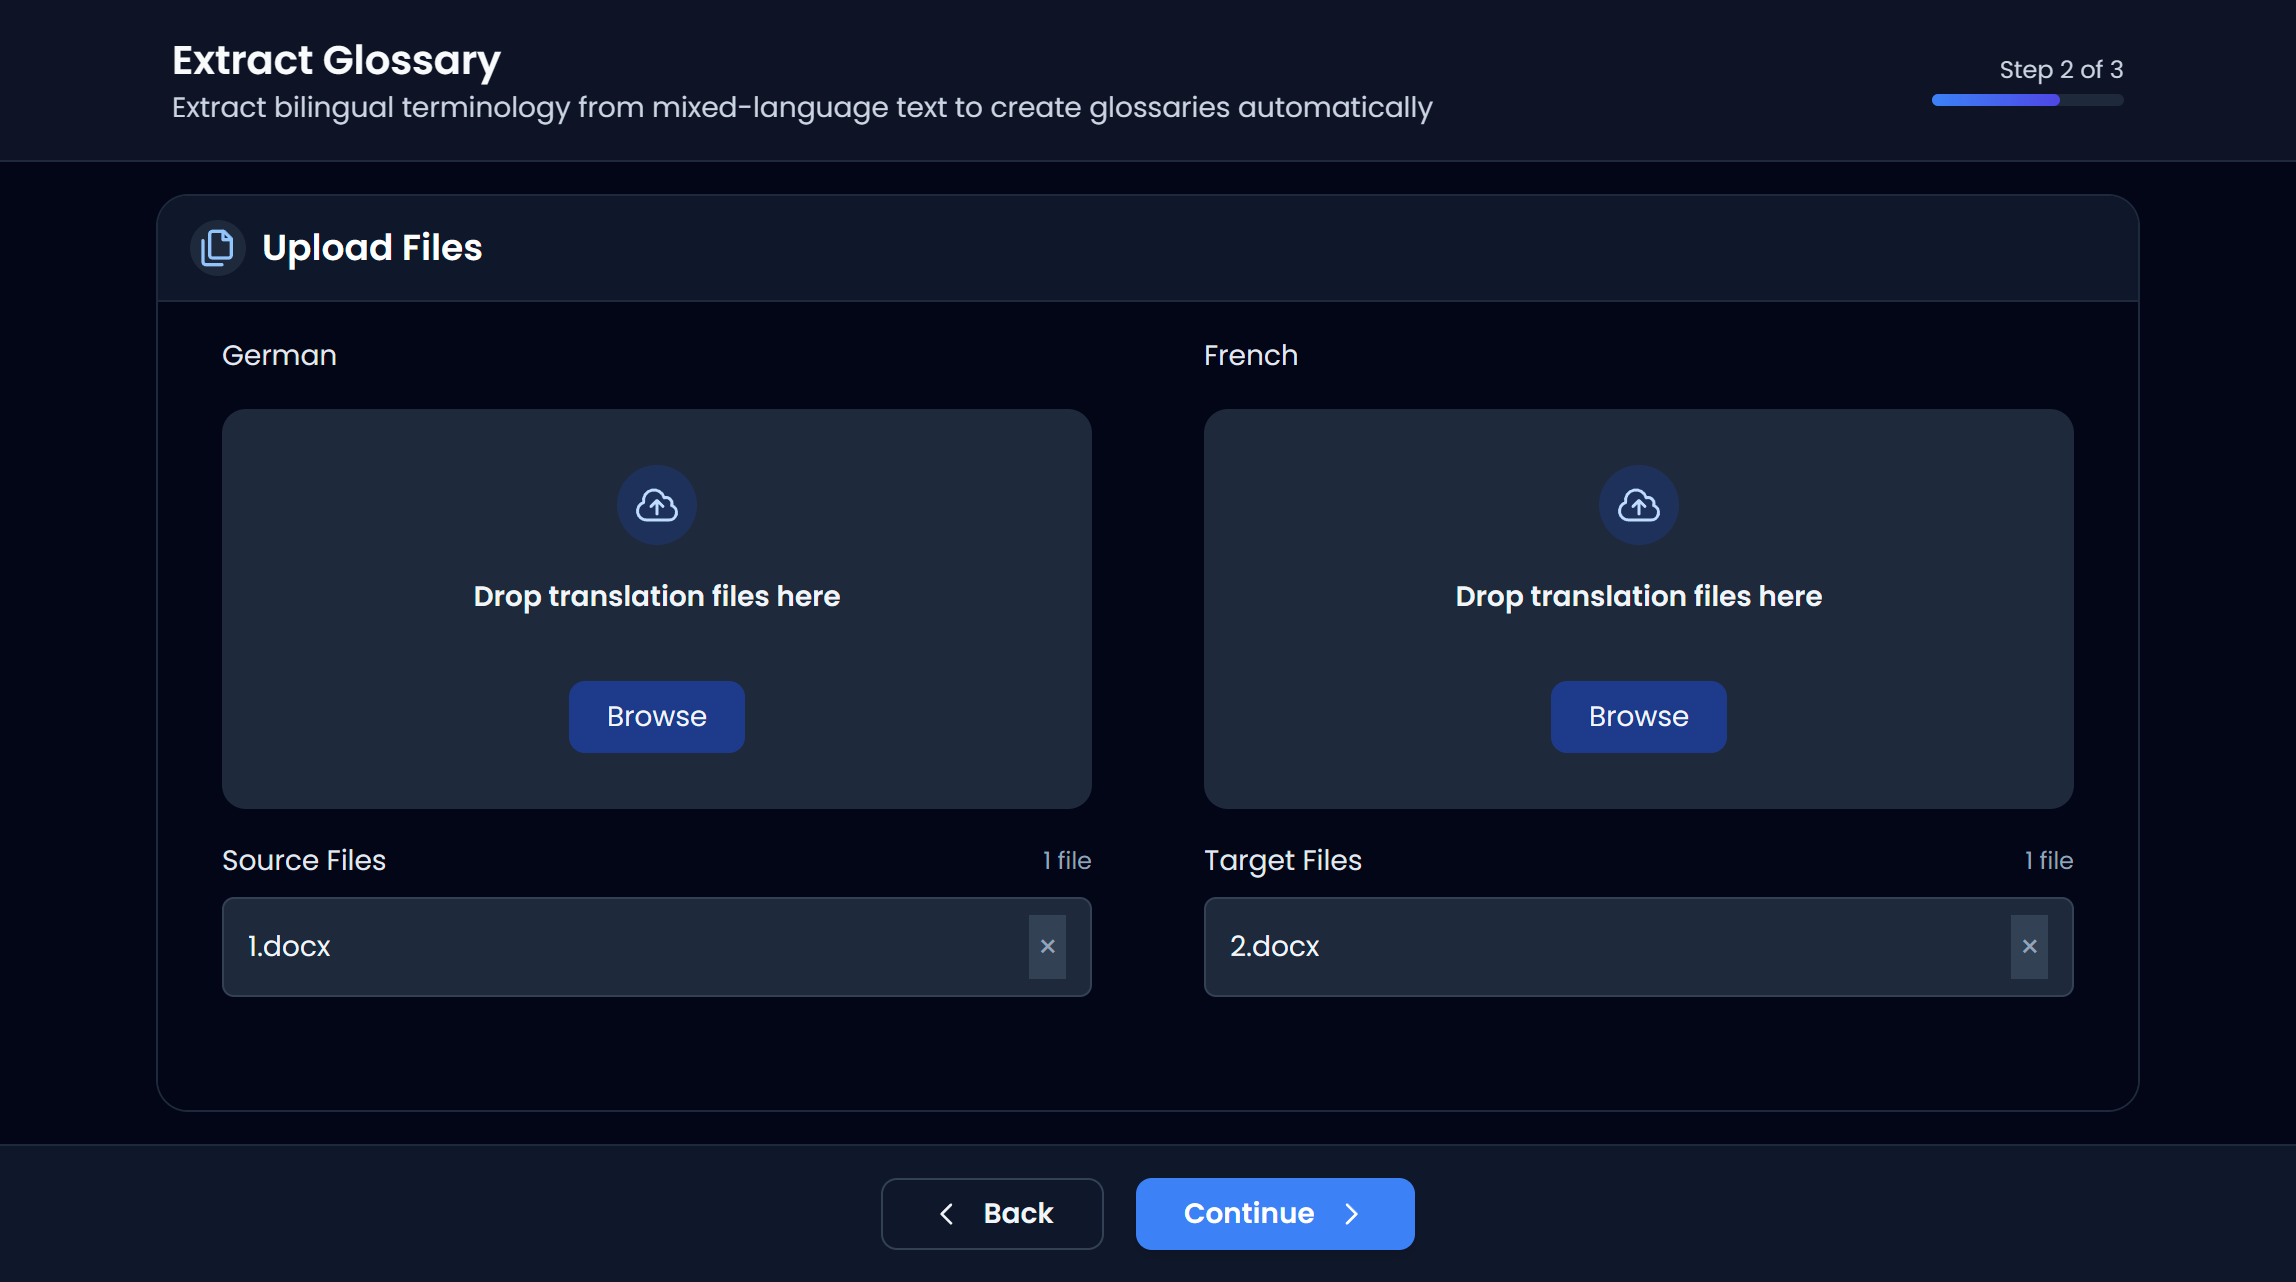Click the back chevron icon on Back button

tap(945, 1213)
